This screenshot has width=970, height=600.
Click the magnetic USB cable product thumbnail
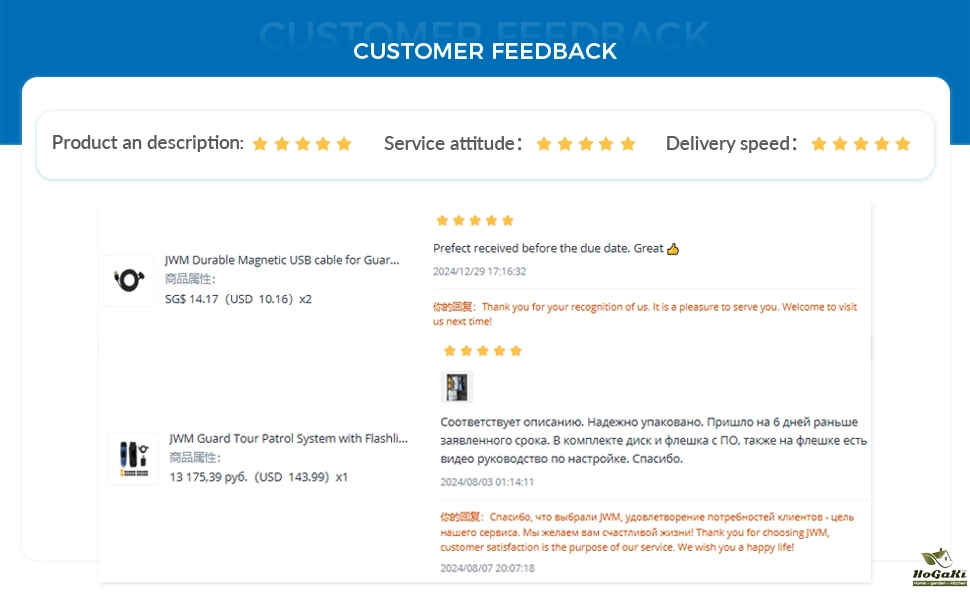tap(129, 281)
